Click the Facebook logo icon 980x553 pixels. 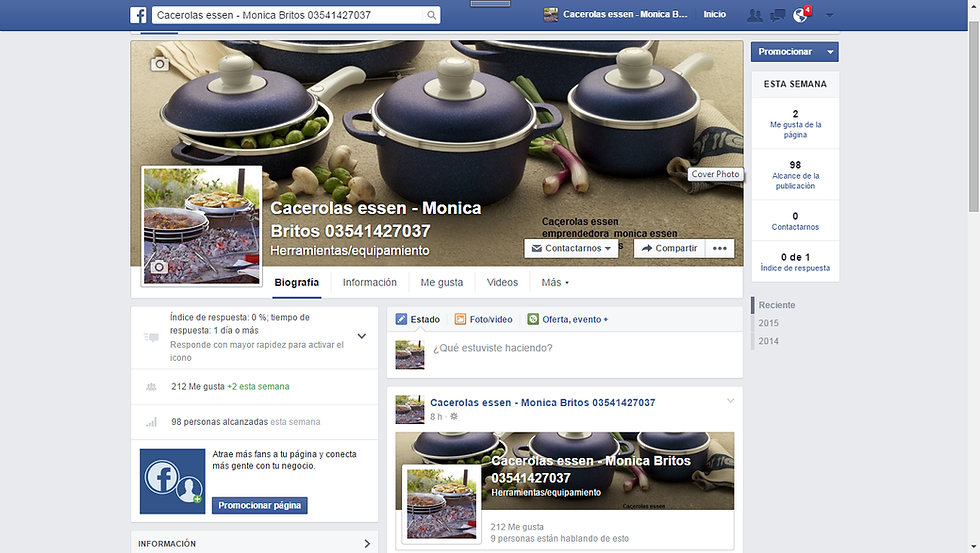pyautogui.click(x=138, y=15)
